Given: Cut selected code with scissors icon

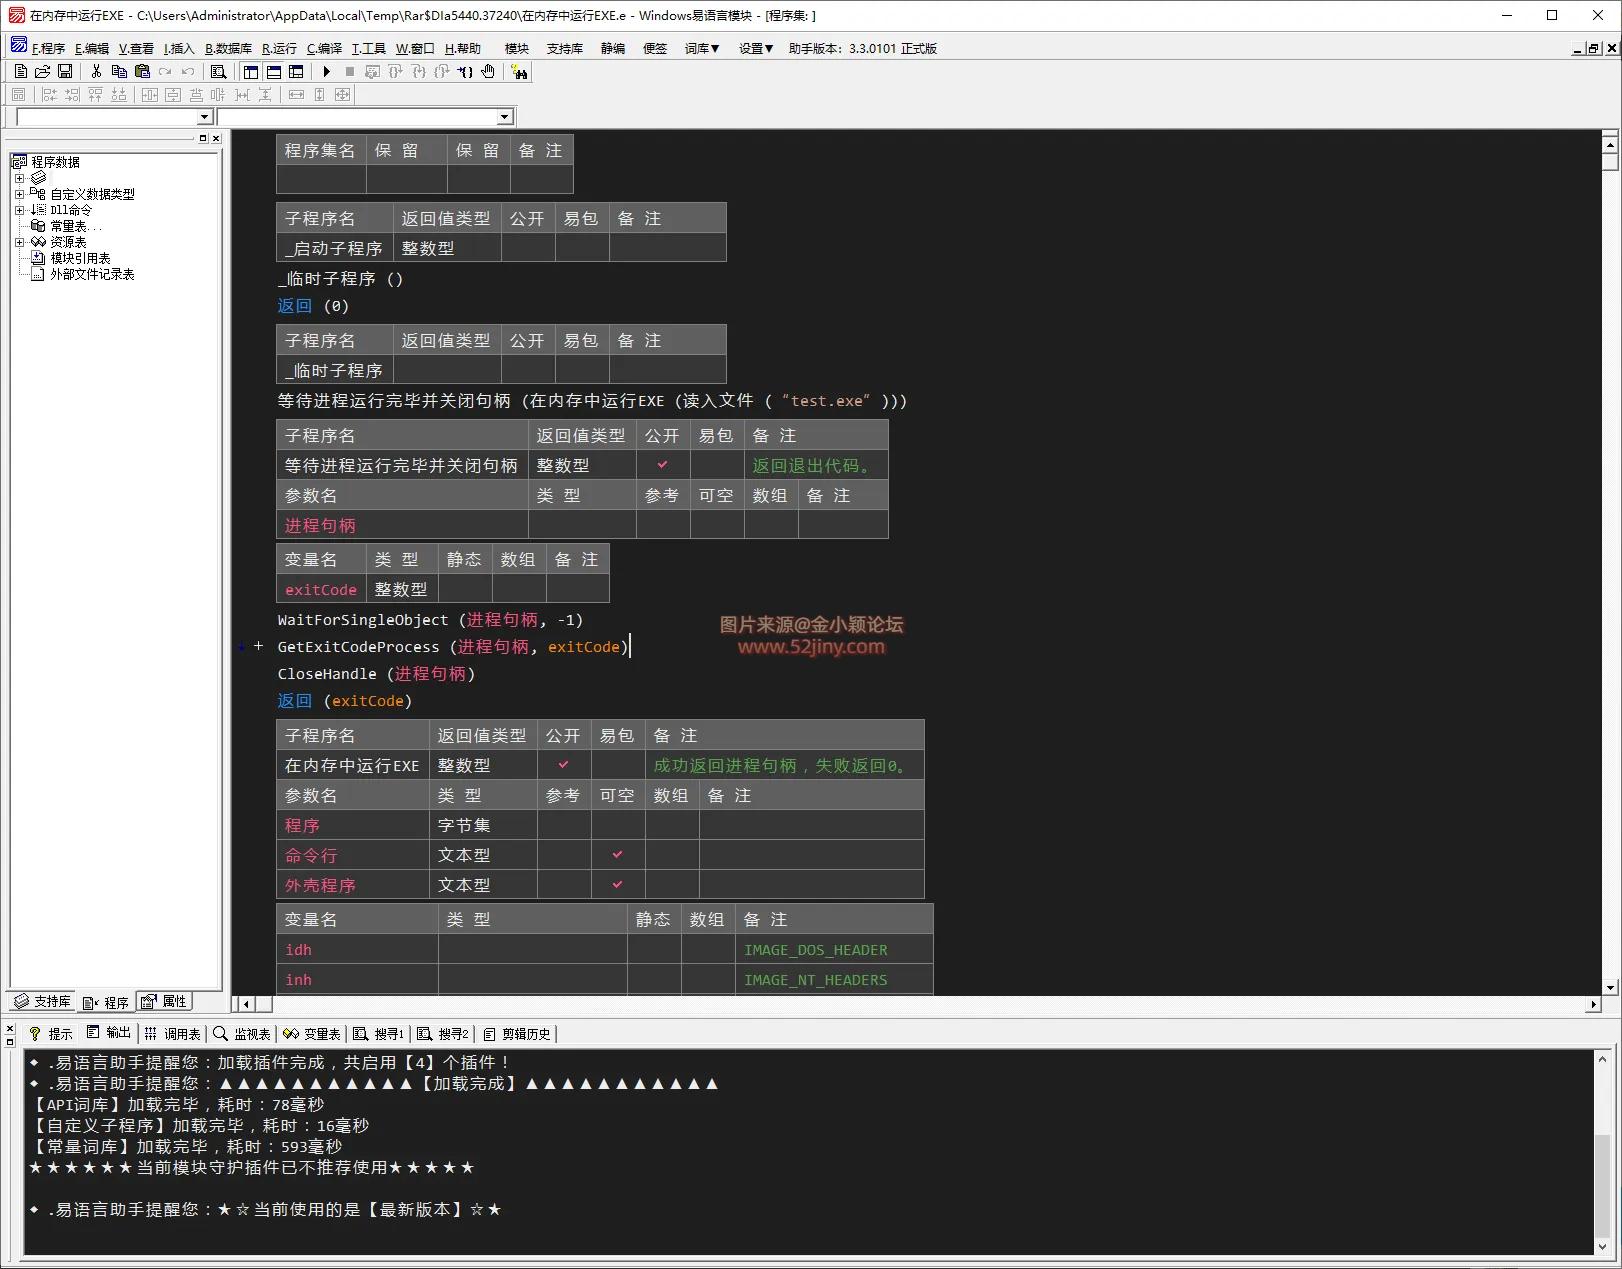Looking at the screenshot, I should pyautogui.click(x=96, y=71).
